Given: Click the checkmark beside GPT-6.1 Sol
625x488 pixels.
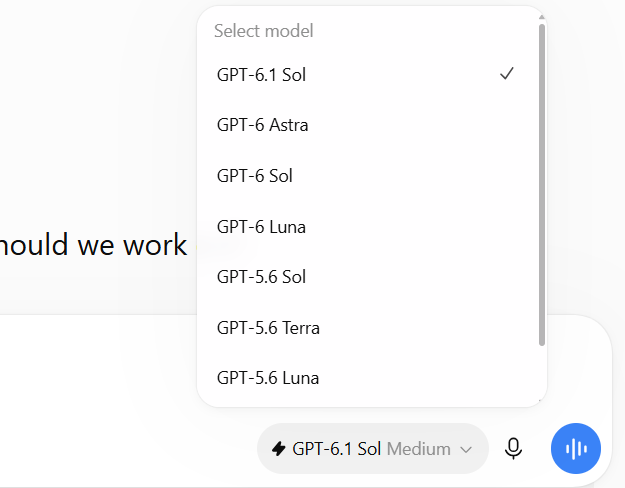Looking at the screenshot, I should pyautogui.click(x=507, y=74).
